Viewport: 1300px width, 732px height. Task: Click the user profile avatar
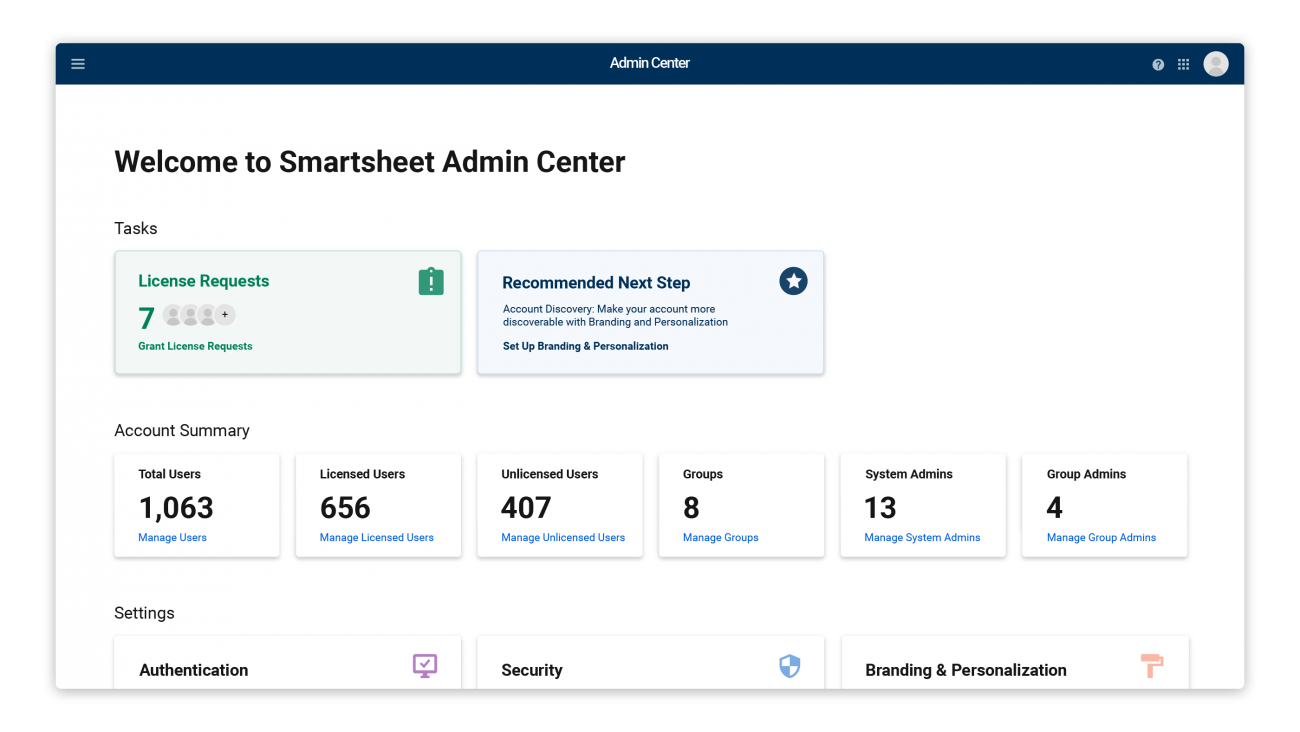click(1215, 63)
